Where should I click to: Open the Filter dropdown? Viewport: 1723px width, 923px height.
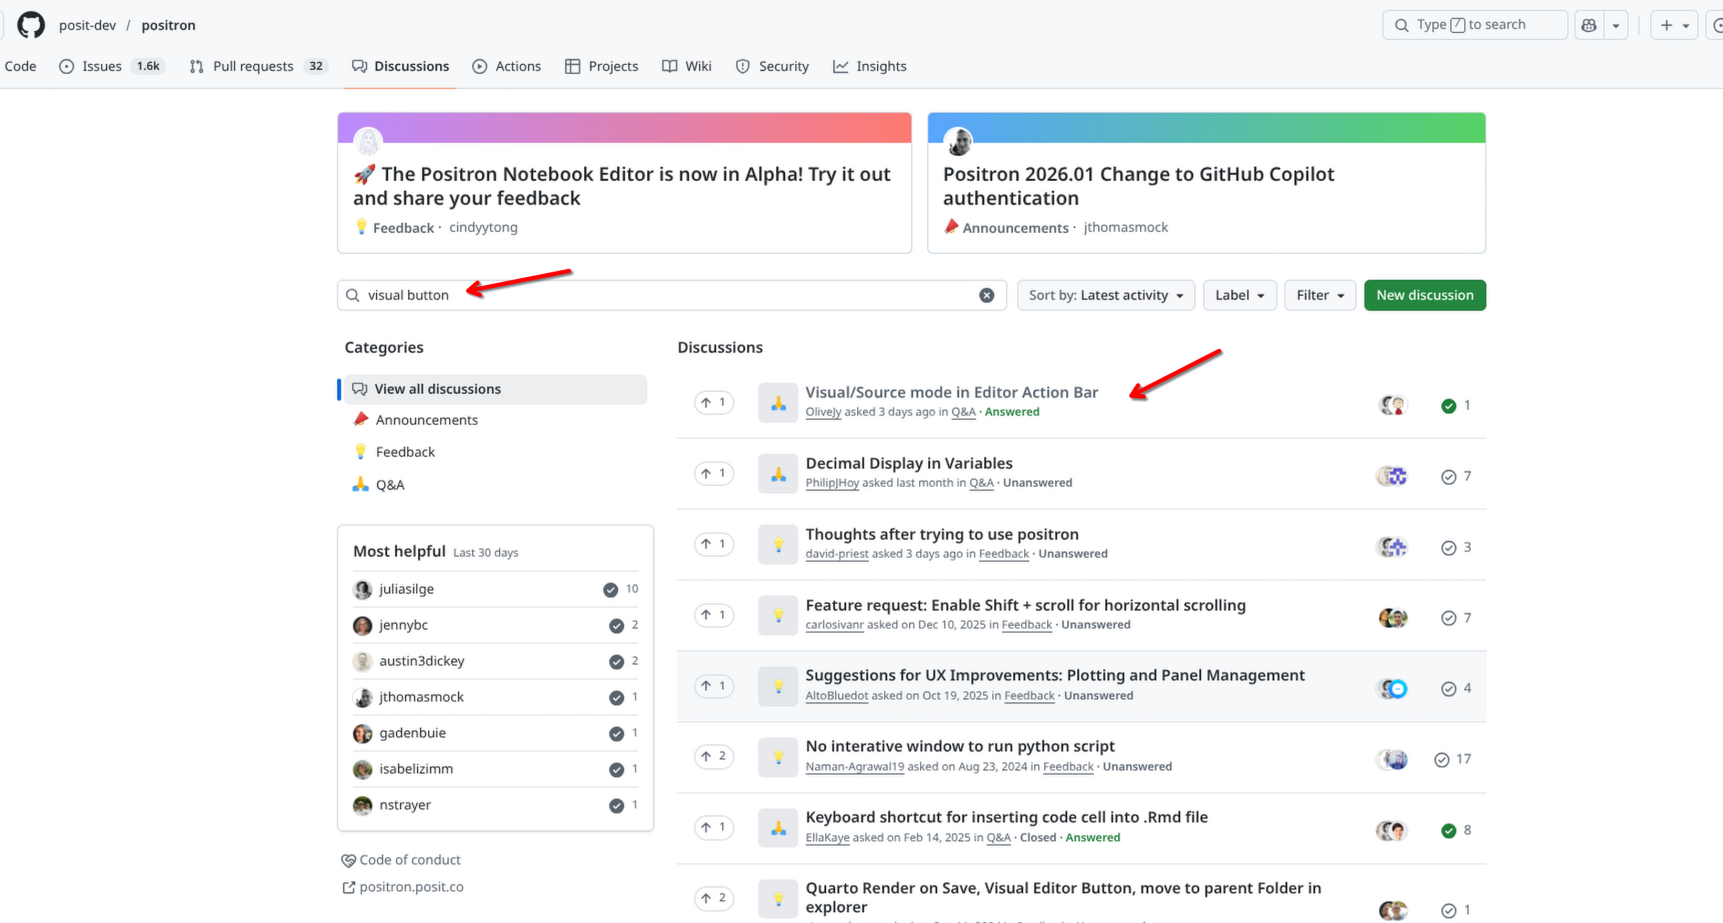pyautogui.click(x=1319, y=295)
